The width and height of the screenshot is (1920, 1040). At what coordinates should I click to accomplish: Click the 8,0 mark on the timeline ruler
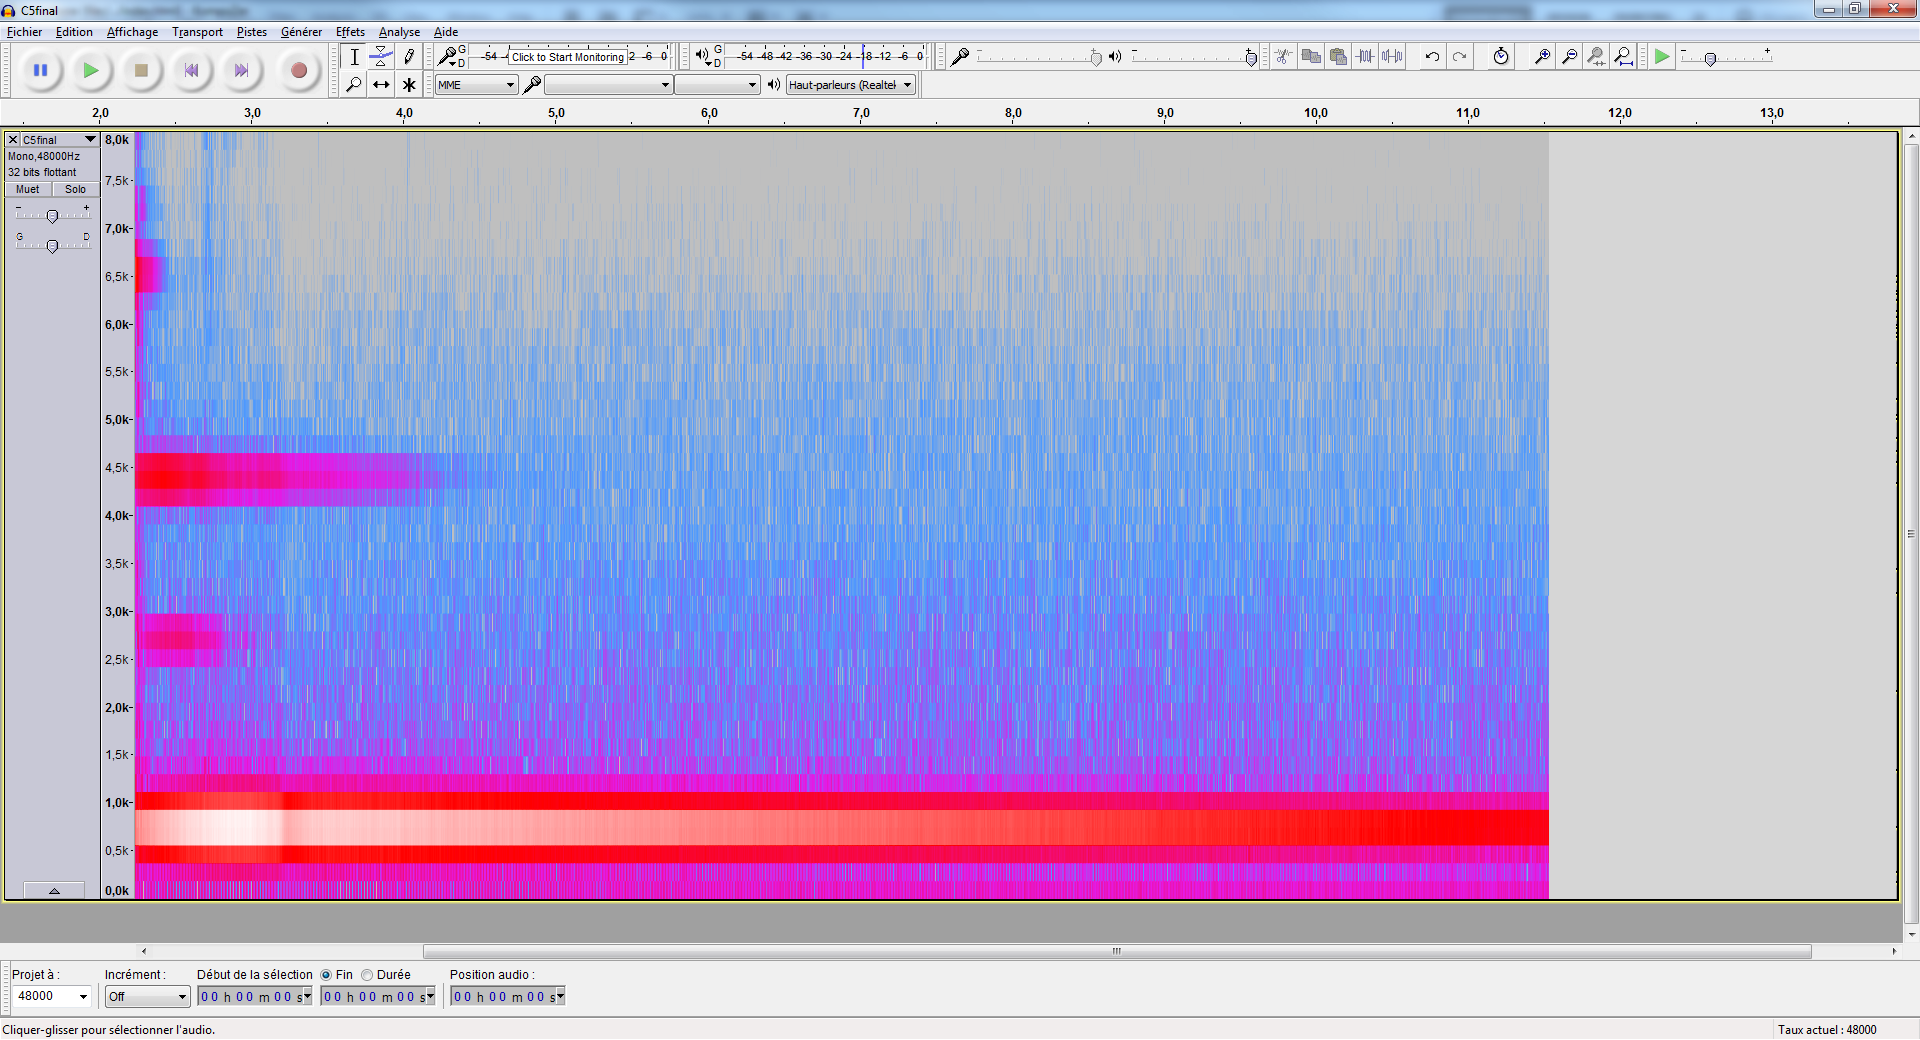click(x=1013, y=113)
